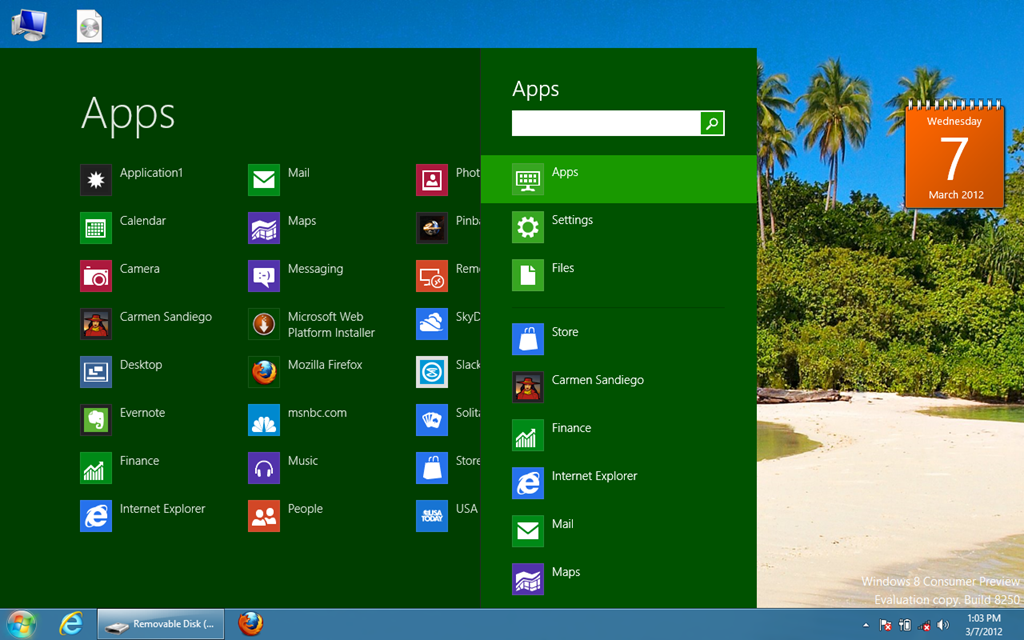Image resolution: width=1024 pixels, height=640 pixels.
Task: Click the search magnifier button
Action: tap(712, 123)
